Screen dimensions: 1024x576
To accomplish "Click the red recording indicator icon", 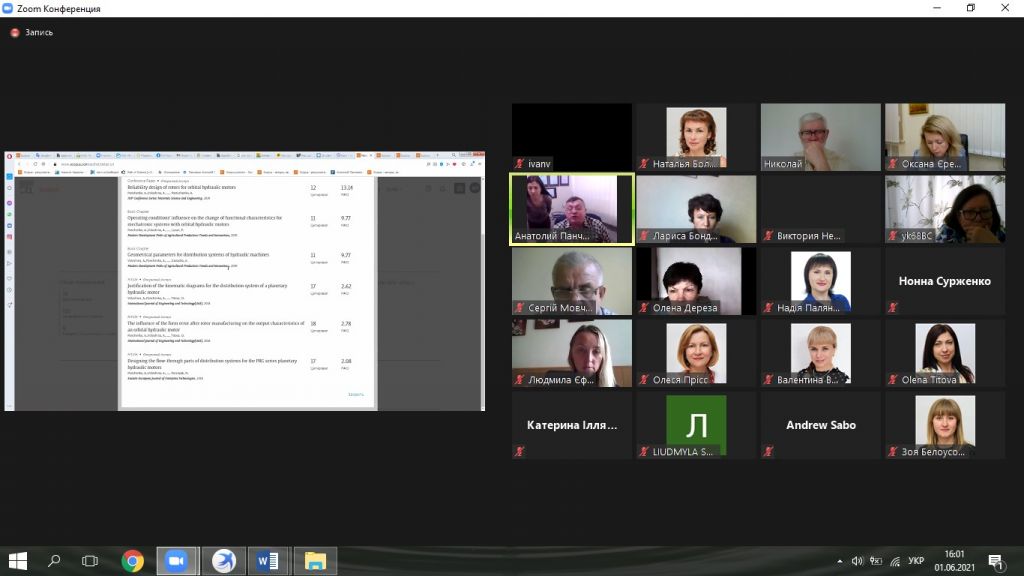I will tap(14, 33).
